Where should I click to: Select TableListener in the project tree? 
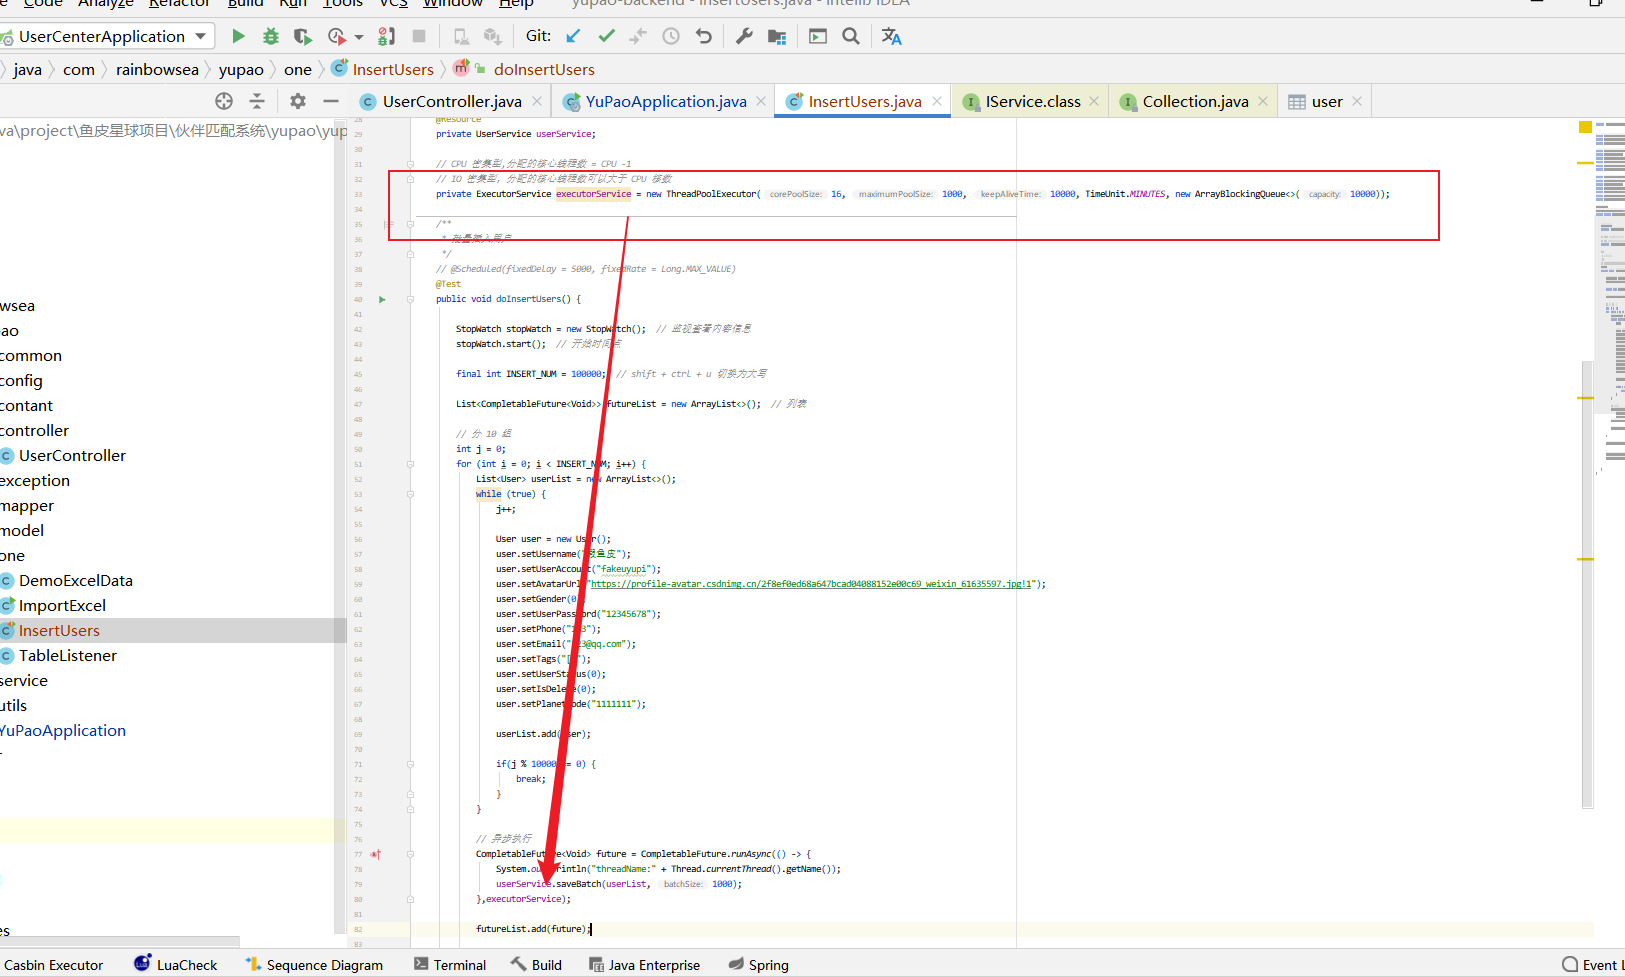coord(67,655)
